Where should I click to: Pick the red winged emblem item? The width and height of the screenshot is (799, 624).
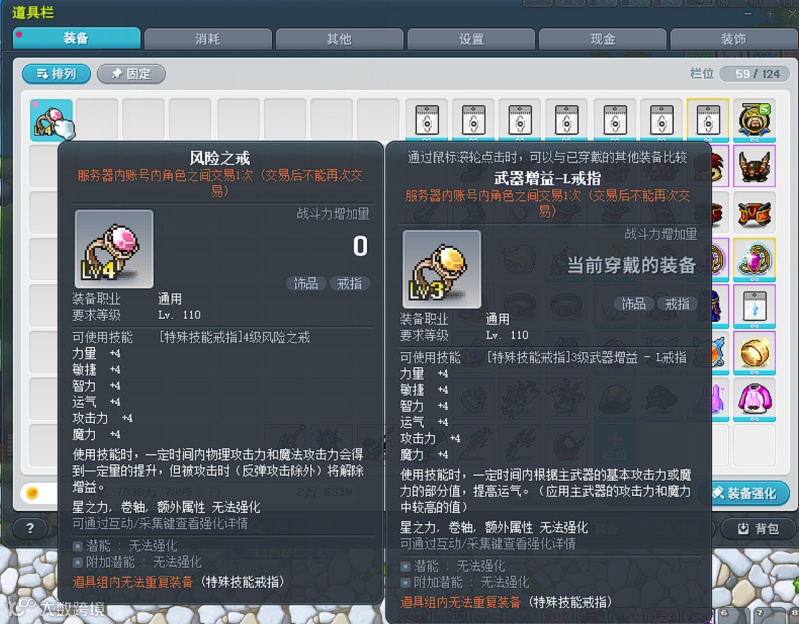coord(754,213)
